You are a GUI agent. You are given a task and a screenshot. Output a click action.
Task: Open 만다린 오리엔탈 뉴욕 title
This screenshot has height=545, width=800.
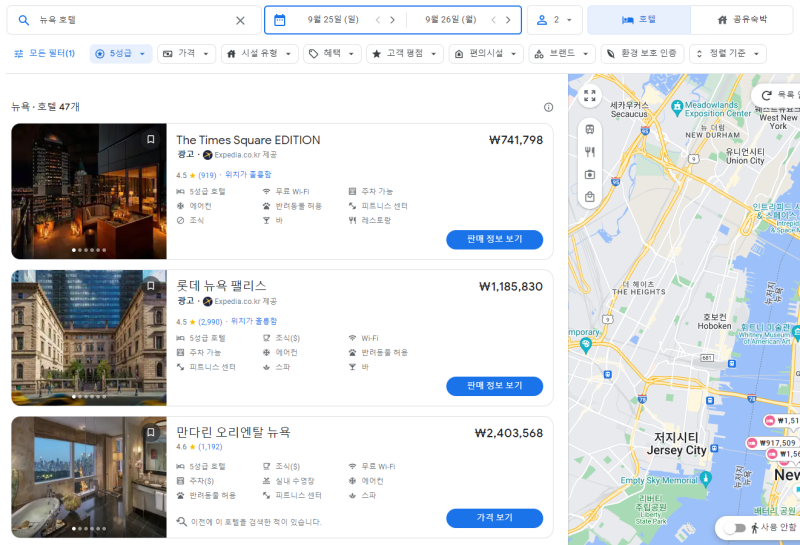click(233, 432)
